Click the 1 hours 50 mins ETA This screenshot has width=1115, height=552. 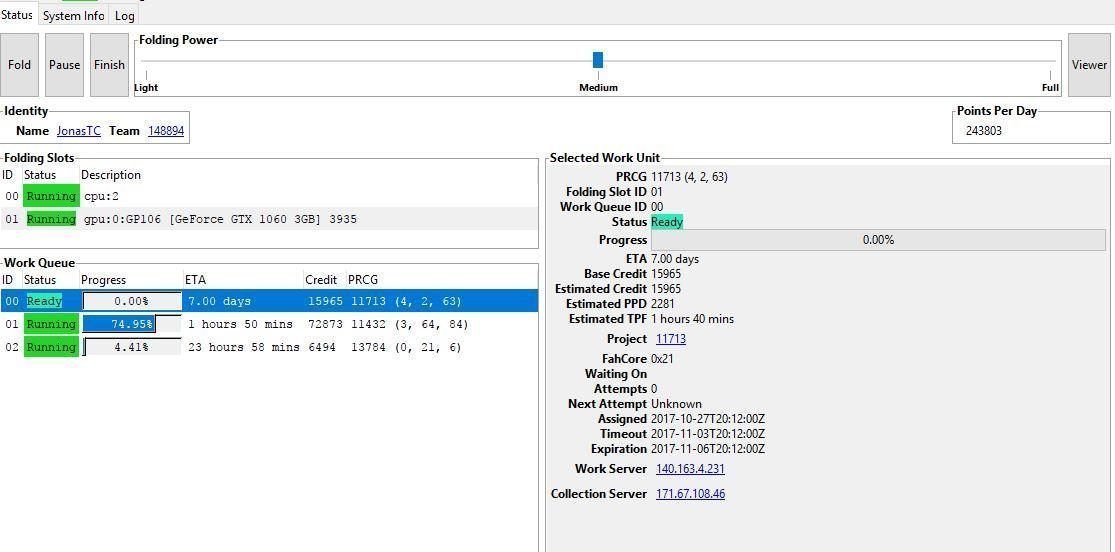click(x=240, y=324)
